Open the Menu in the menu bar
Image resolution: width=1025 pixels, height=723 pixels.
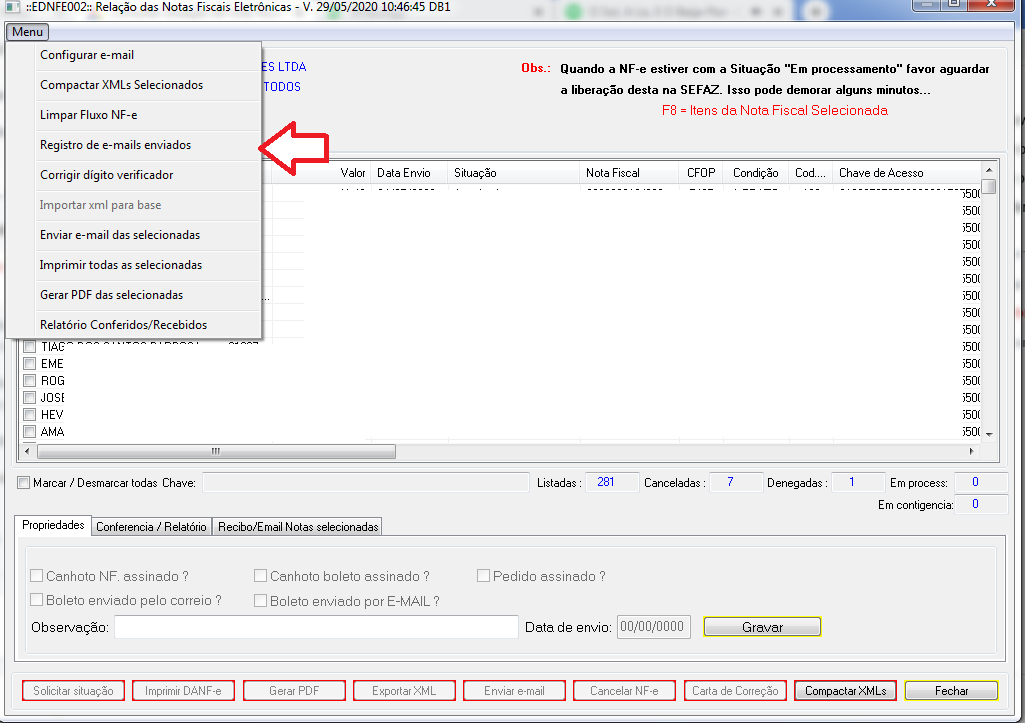point(27,32)
